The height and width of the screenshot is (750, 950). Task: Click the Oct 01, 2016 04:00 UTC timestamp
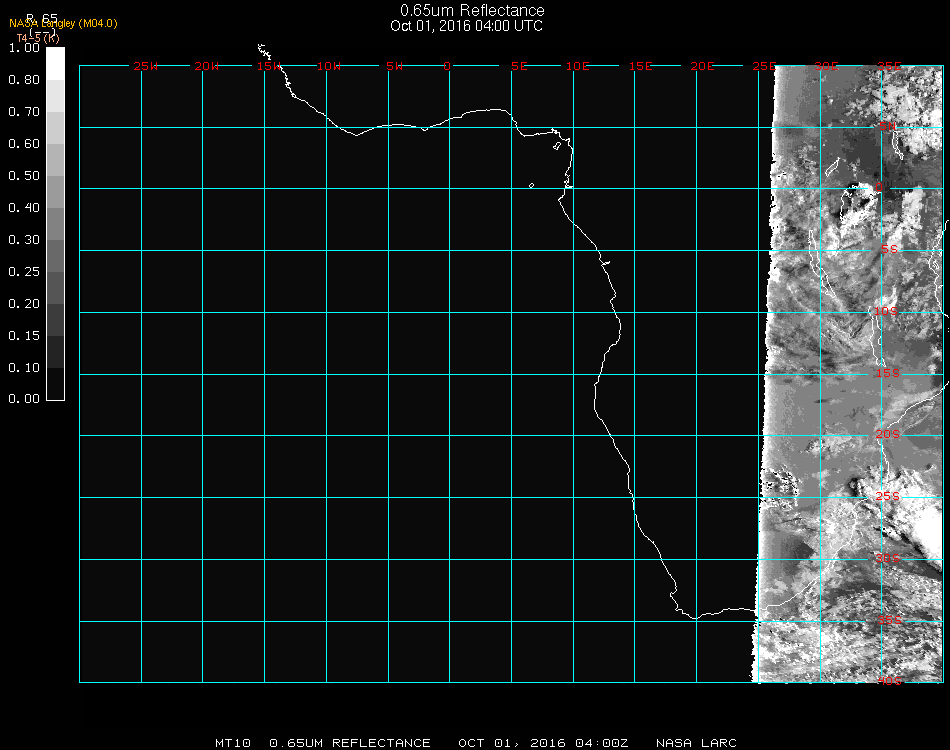(467, 26)
